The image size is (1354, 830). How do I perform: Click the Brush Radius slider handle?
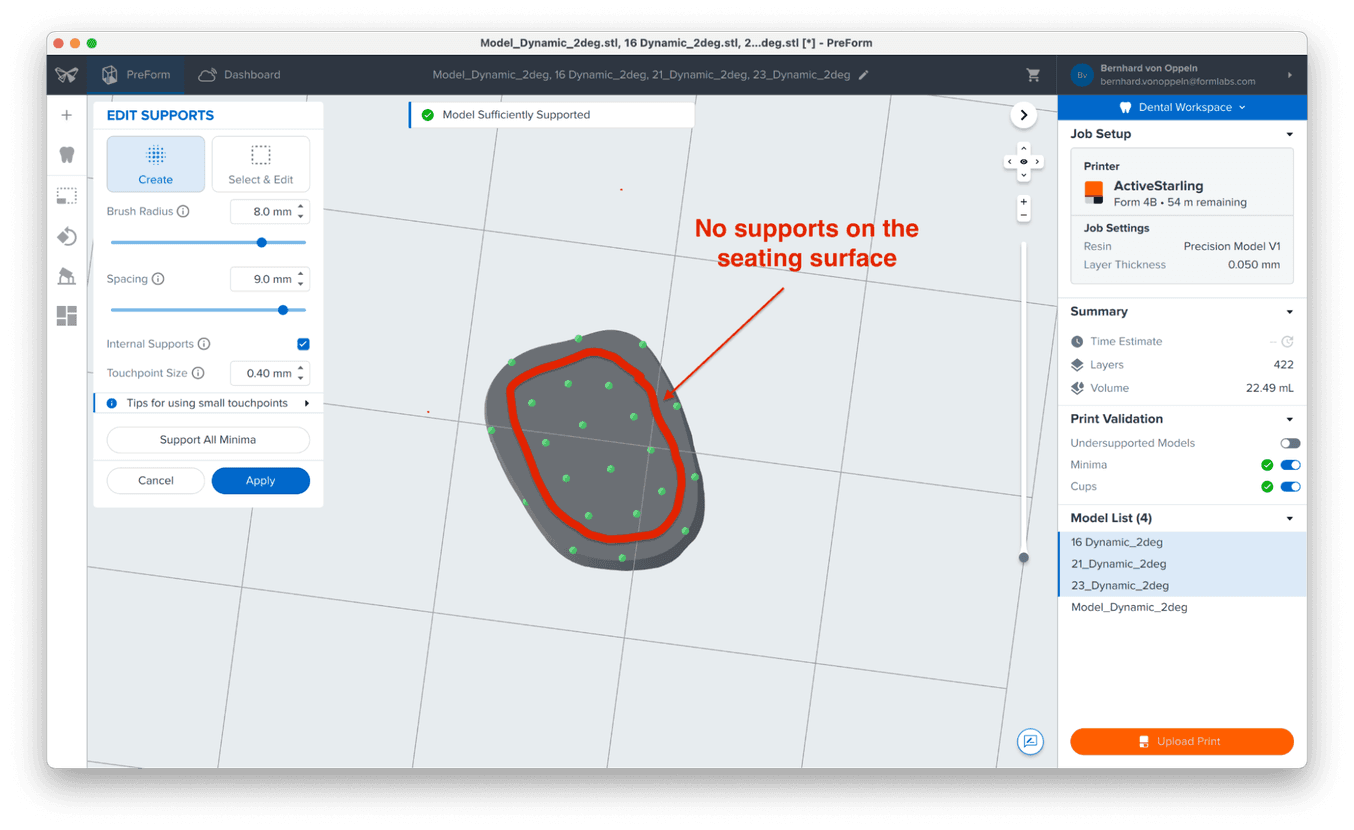[x=262, y=242]
